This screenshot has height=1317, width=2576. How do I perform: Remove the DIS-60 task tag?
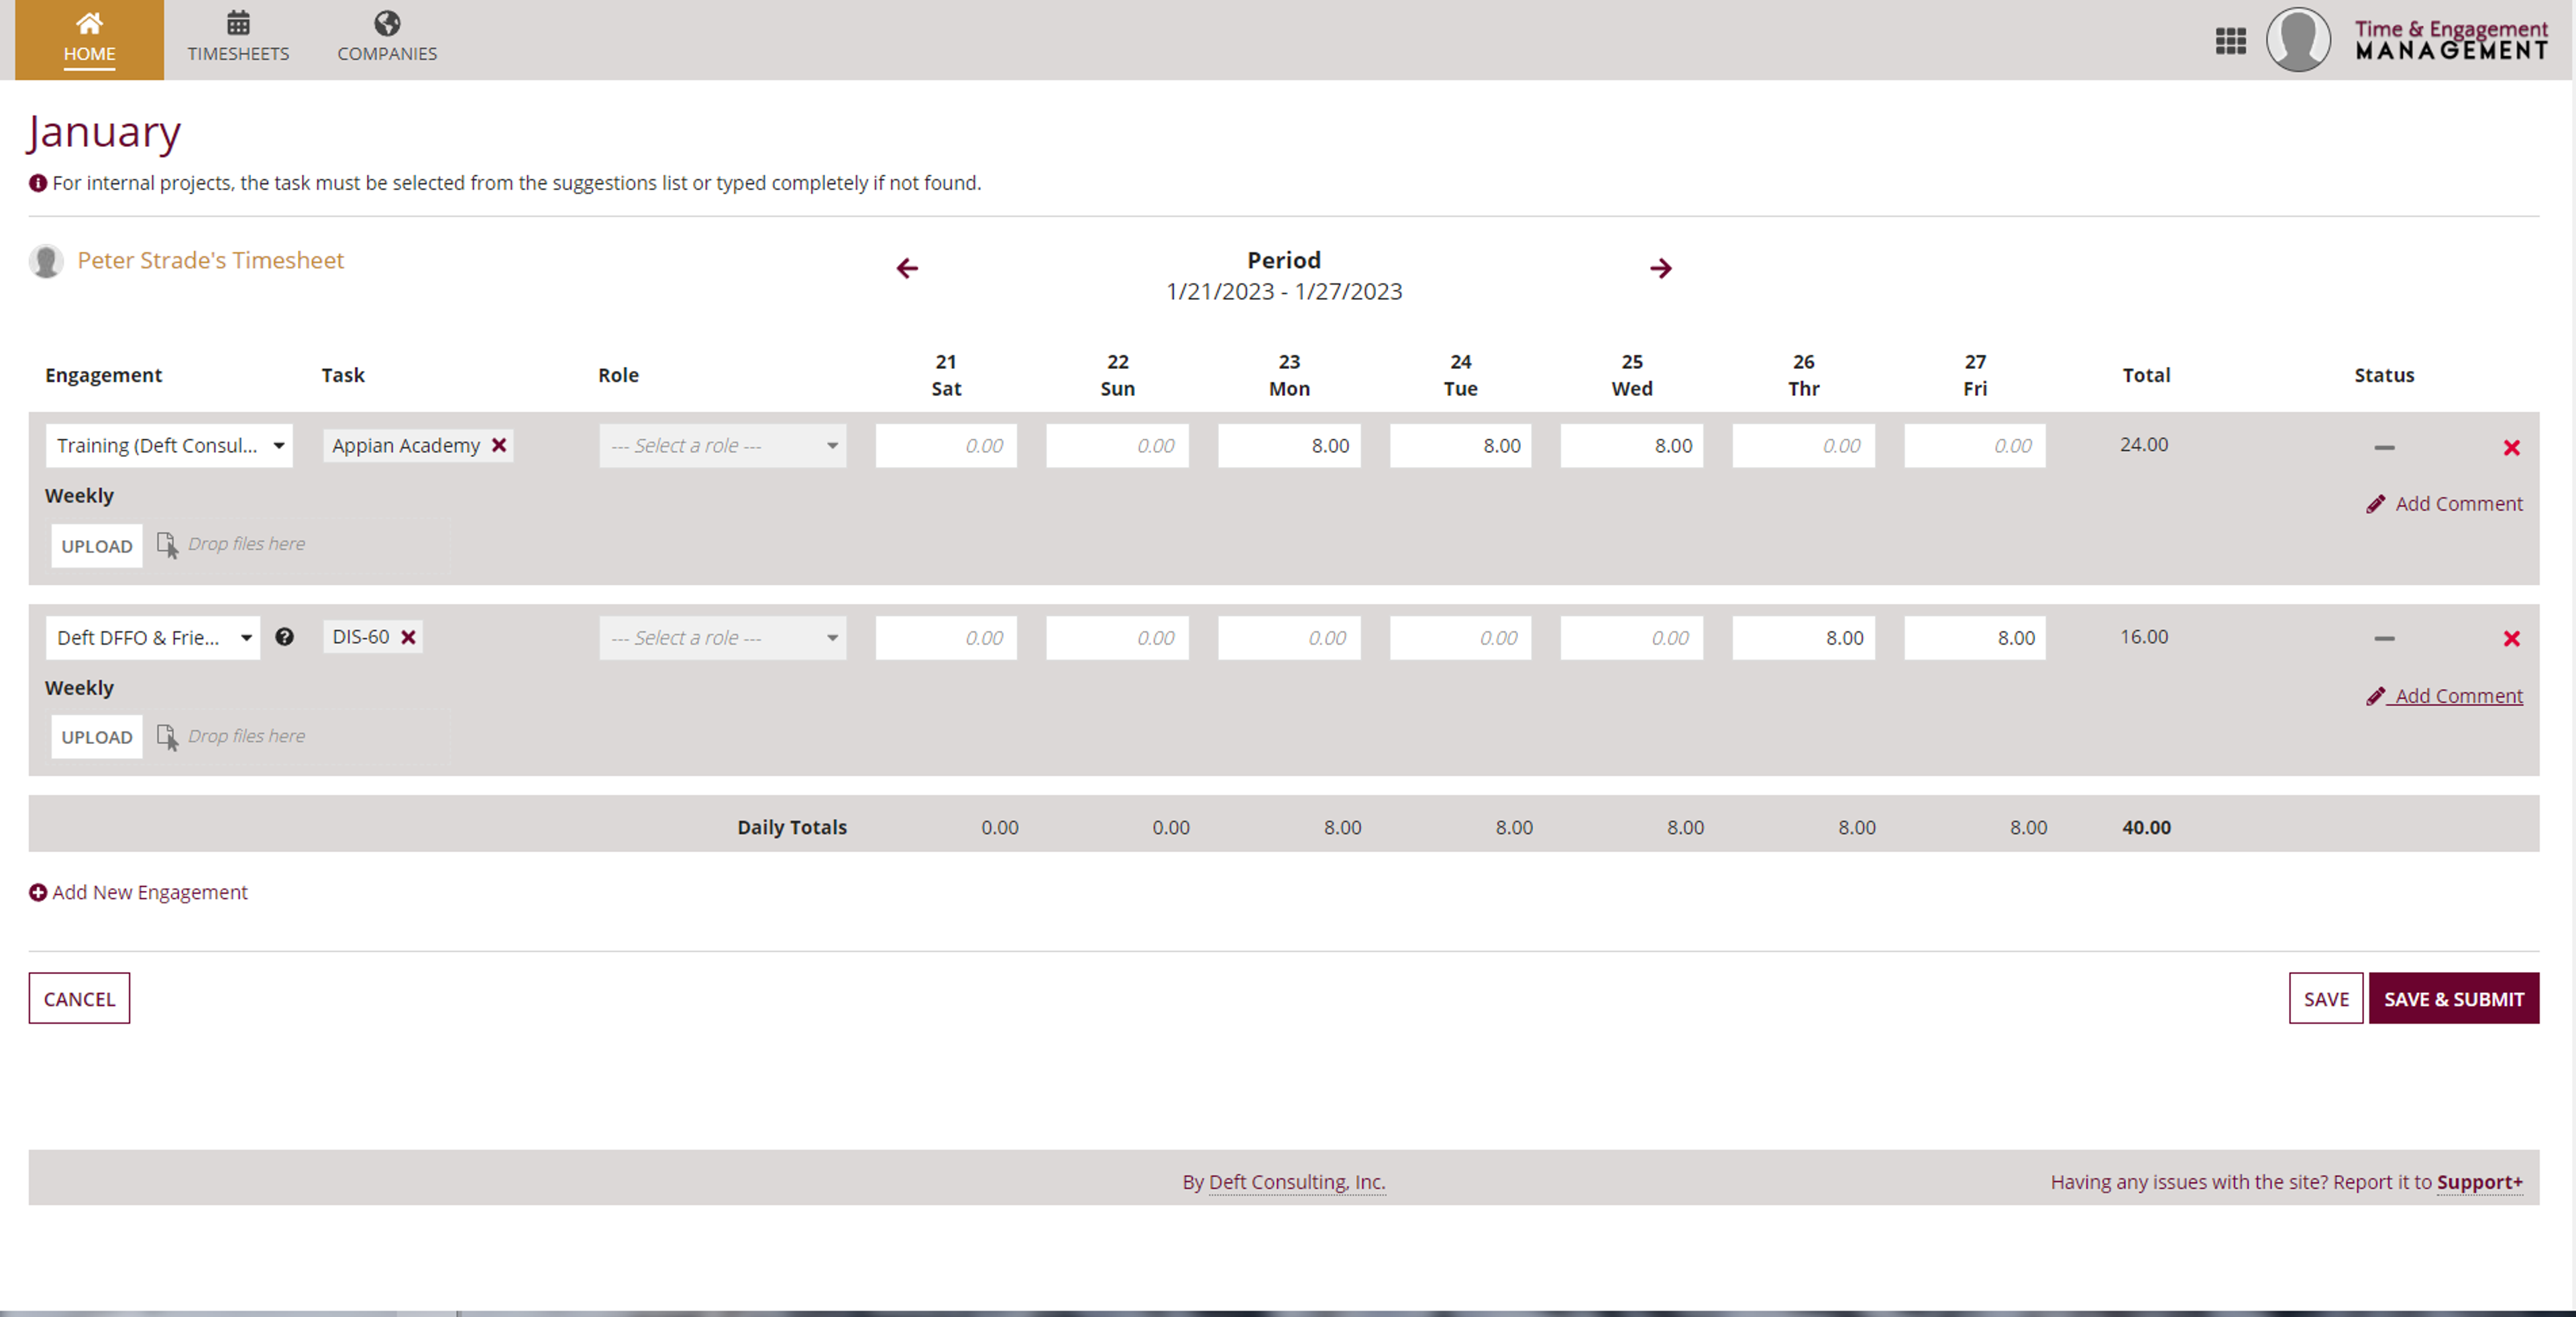tap(408, 637)
